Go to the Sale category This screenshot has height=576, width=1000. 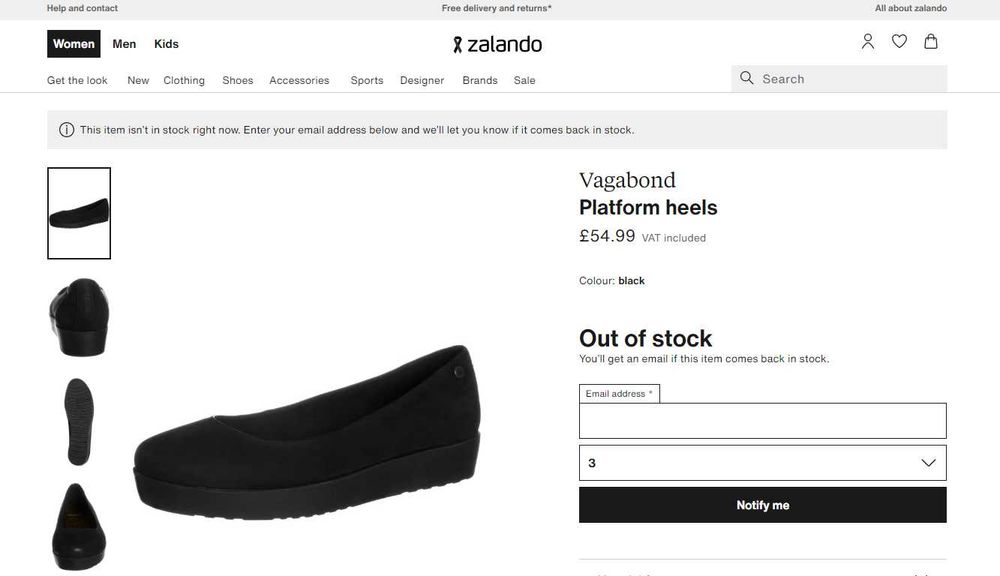coord(524,80)
